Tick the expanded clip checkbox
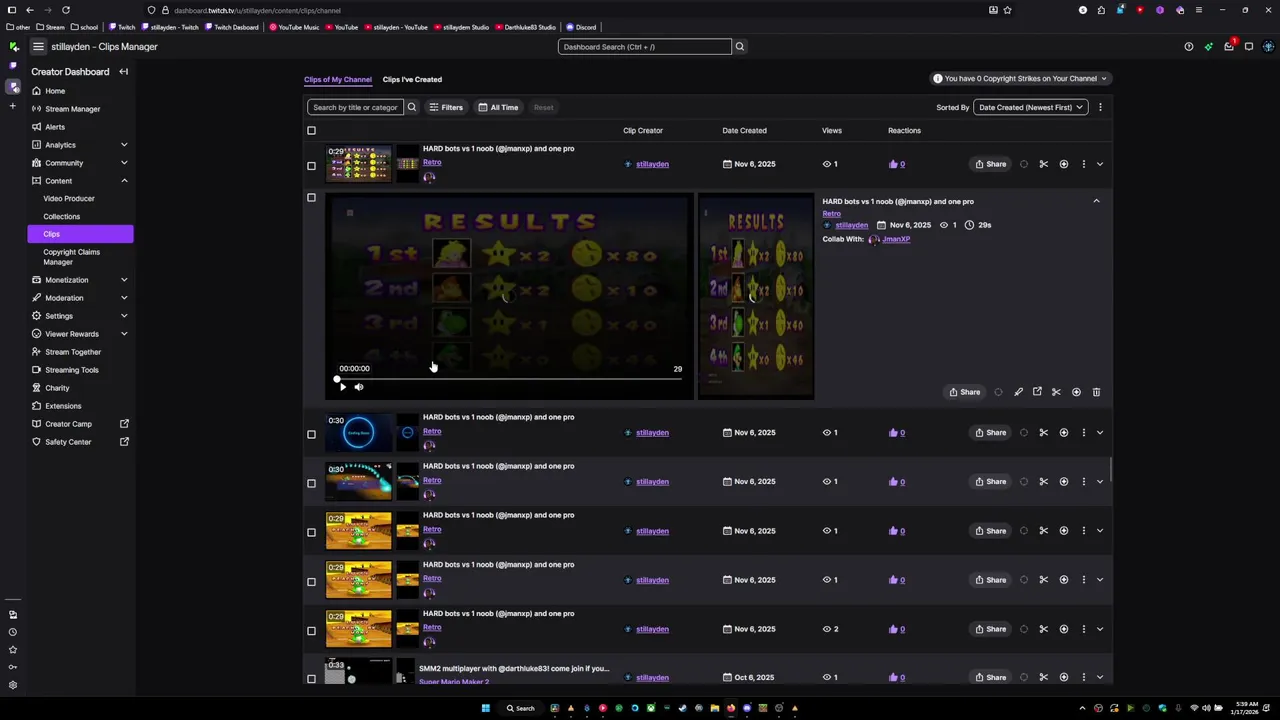 pyautogui.click(x=311, y=198)
